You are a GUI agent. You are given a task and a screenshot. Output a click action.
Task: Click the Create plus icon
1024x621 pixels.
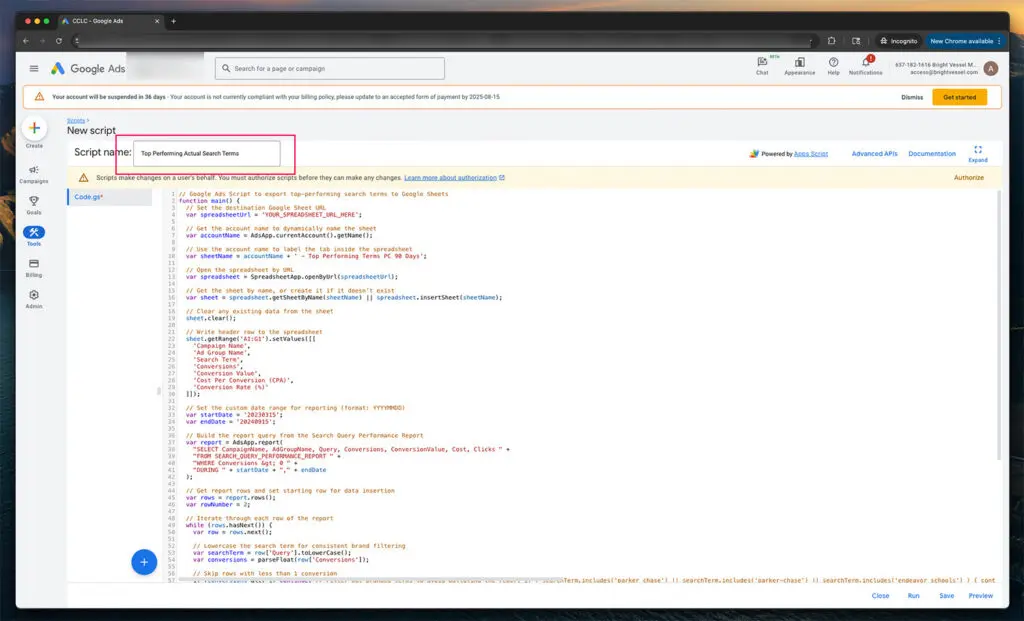34,128
